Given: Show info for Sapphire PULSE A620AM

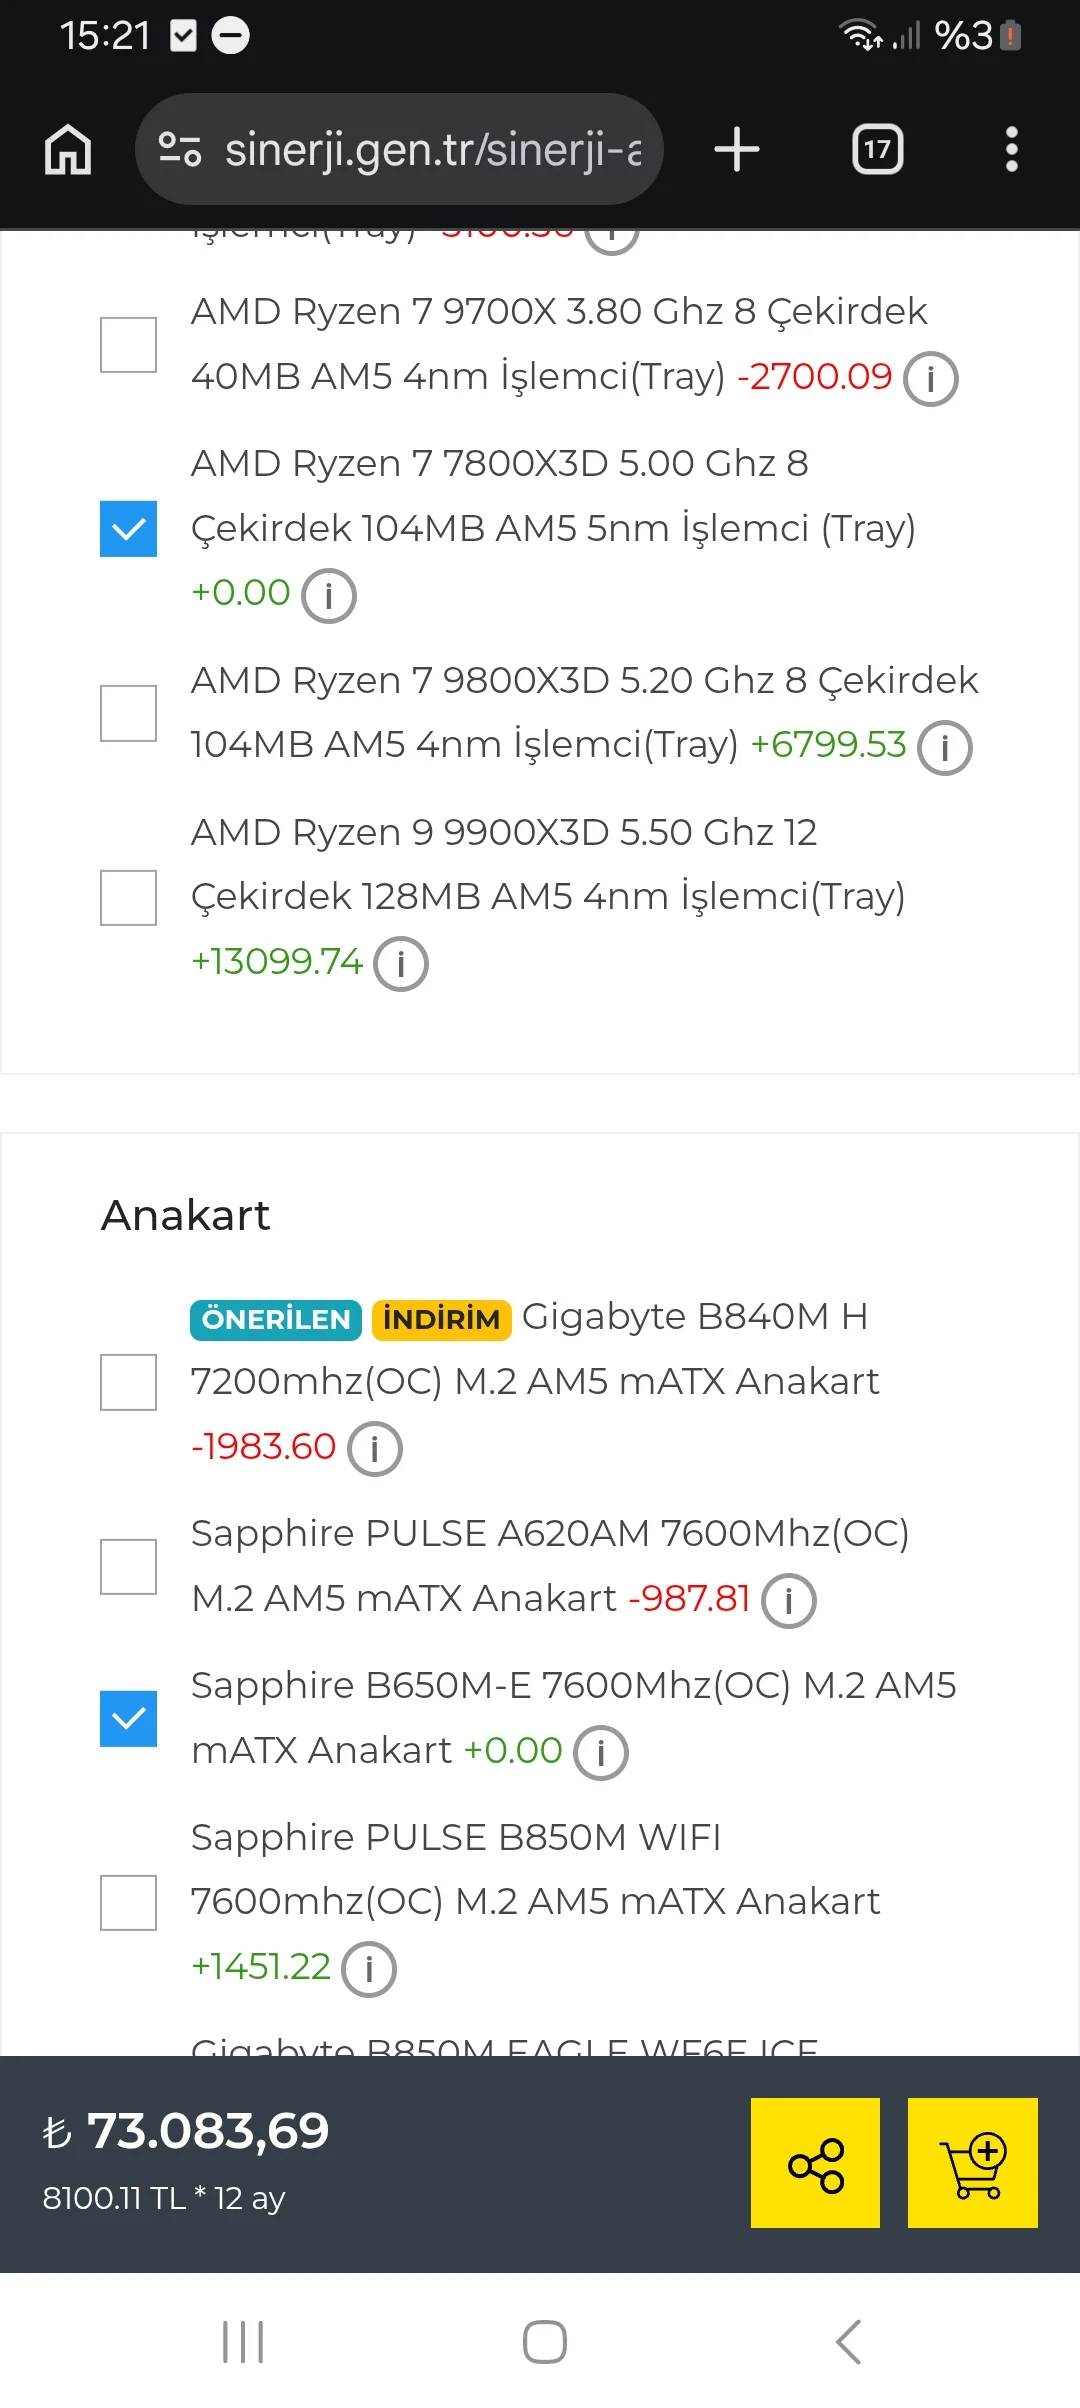Looking at the screenshot, I should coord(789,1601).
